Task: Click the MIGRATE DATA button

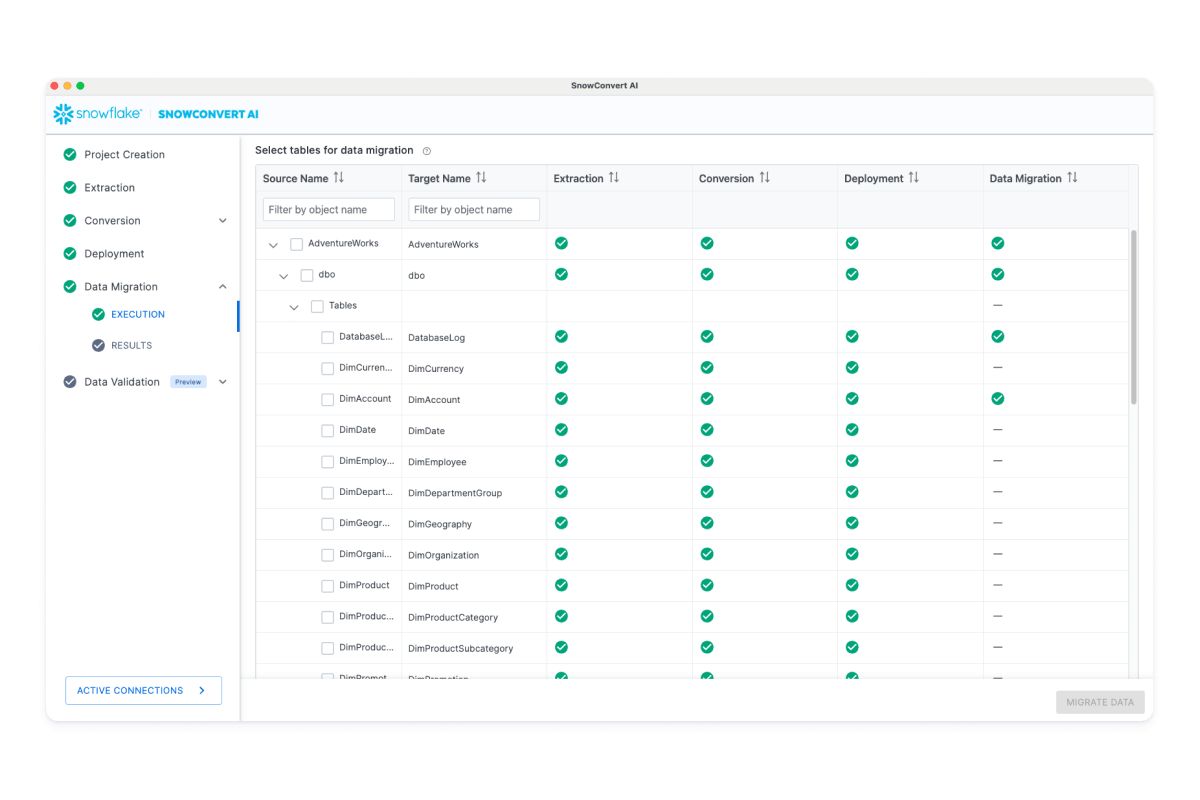Action: tap(1100, 702)
